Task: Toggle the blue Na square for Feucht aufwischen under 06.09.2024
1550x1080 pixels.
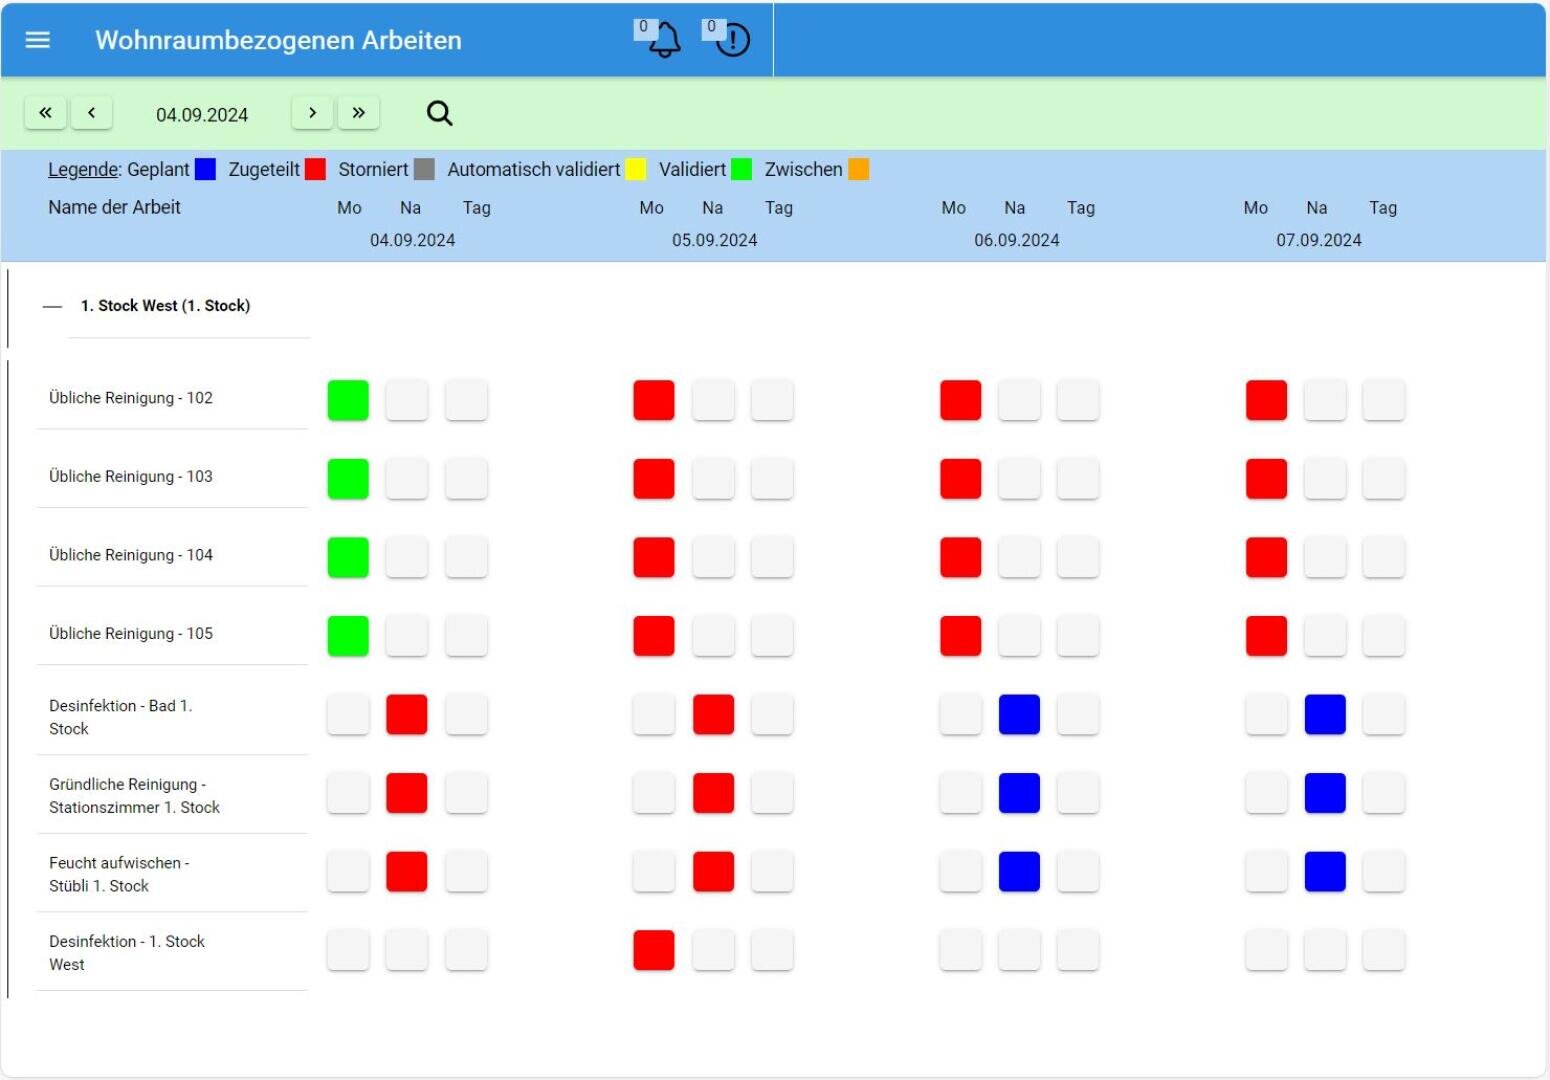Action: point(1018,871)
